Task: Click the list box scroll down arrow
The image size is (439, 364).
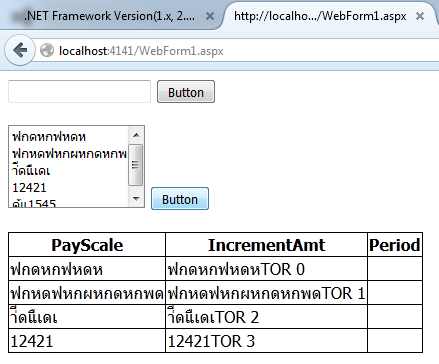Action: click(x=136, y=199)
